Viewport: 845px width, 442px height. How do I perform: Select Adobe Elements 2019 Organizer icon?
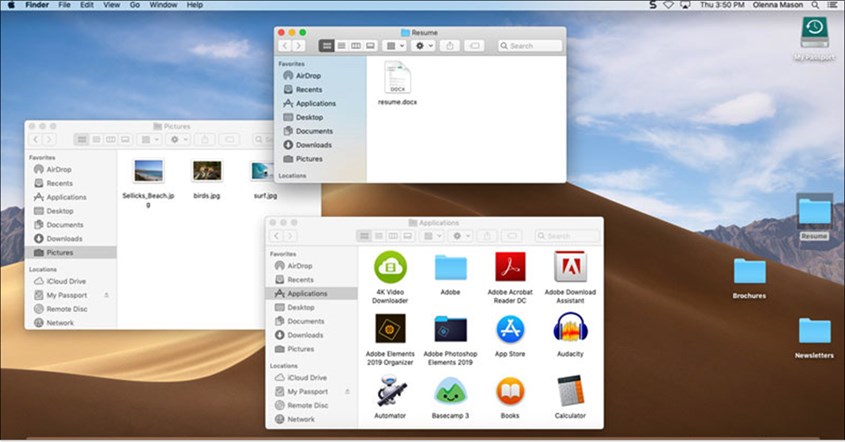390,328
